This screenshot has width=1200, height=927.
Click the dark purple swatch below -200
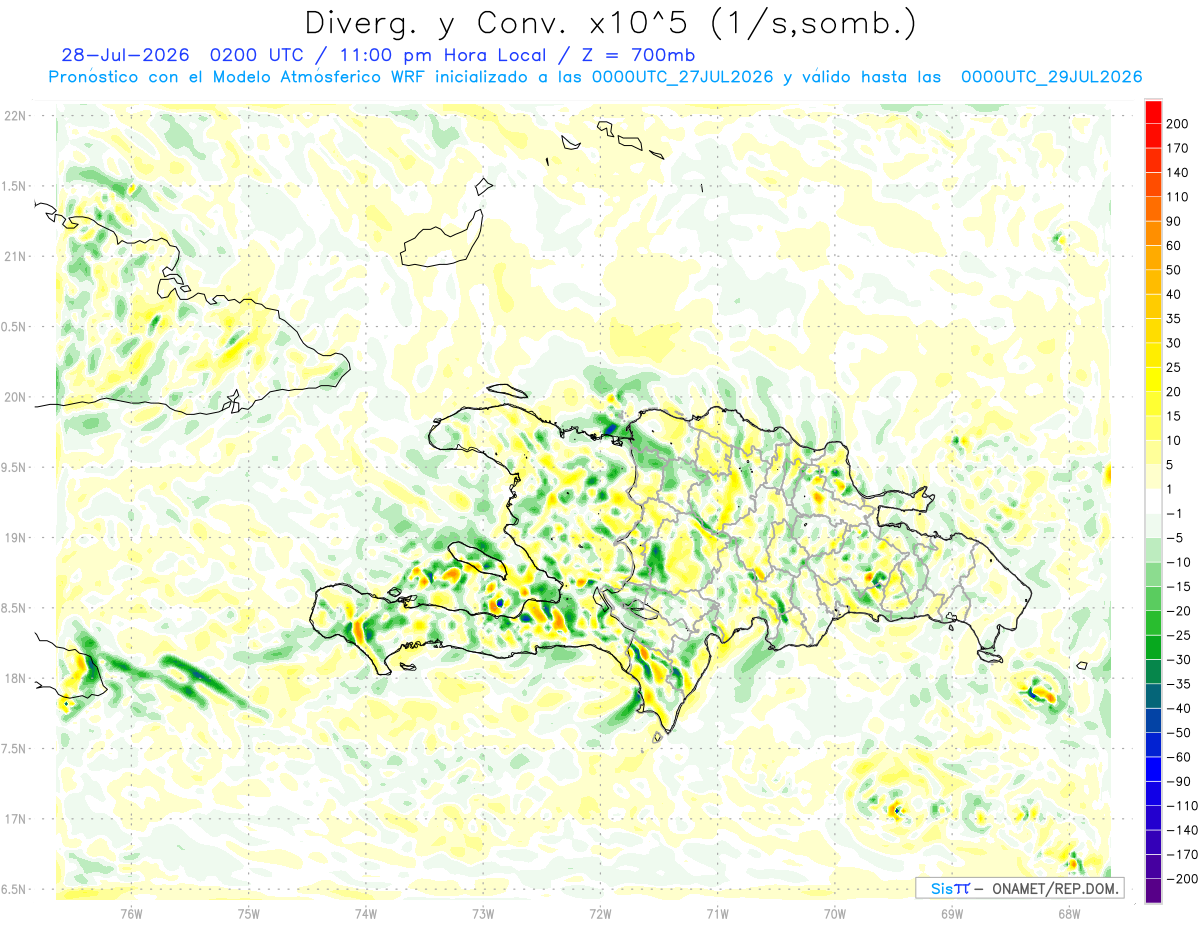[1153, 891]
